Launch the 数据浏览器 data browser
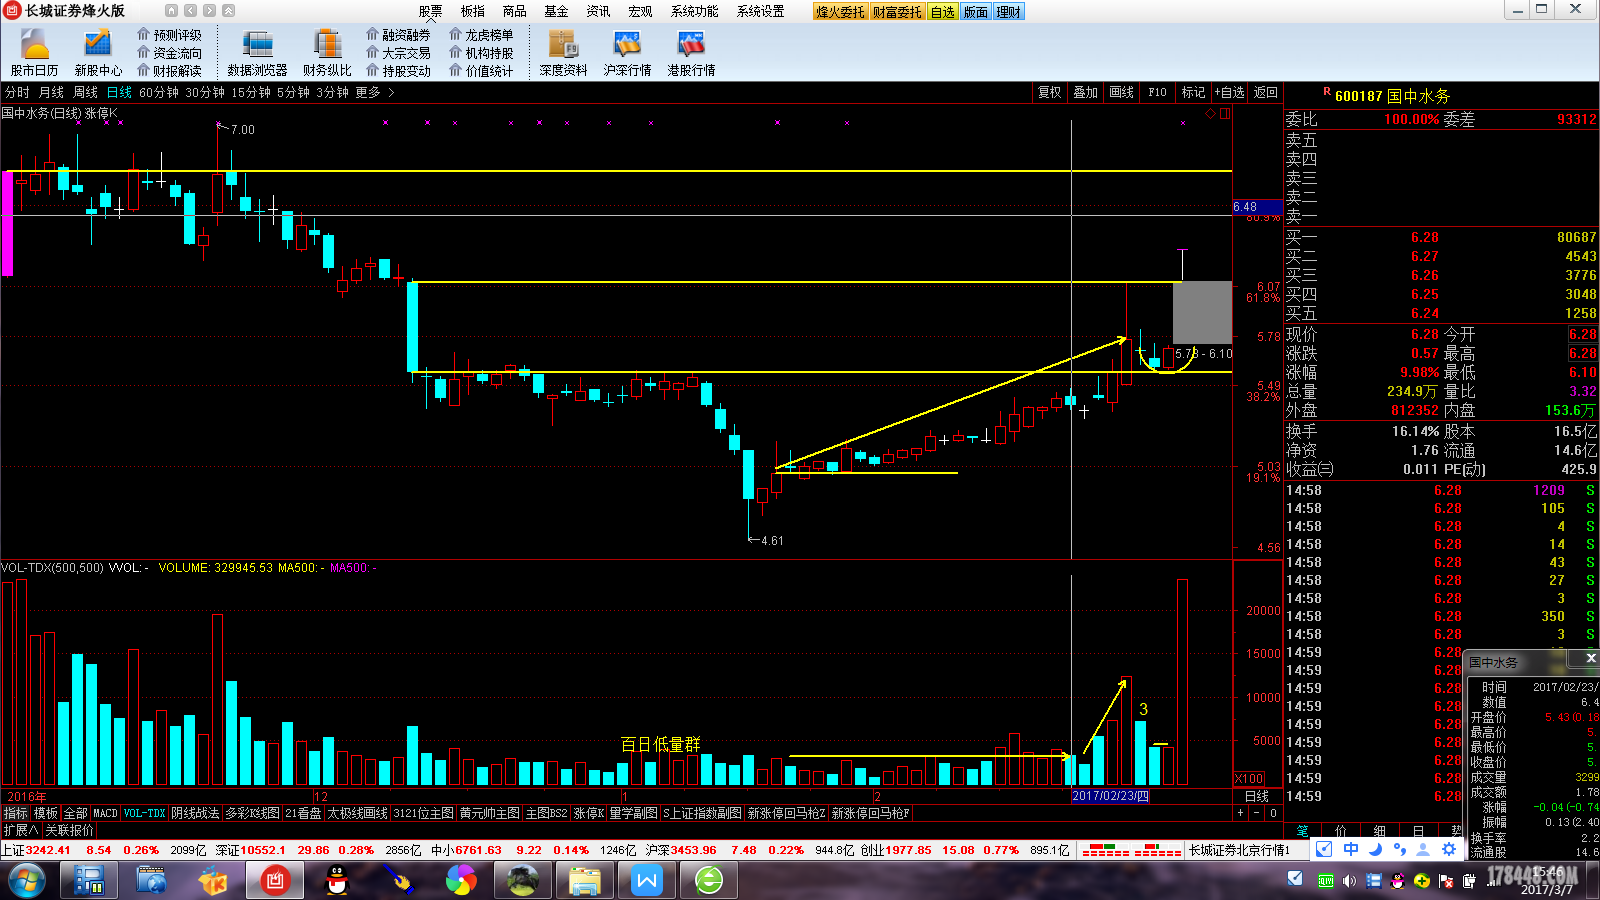 click(257, 52)
